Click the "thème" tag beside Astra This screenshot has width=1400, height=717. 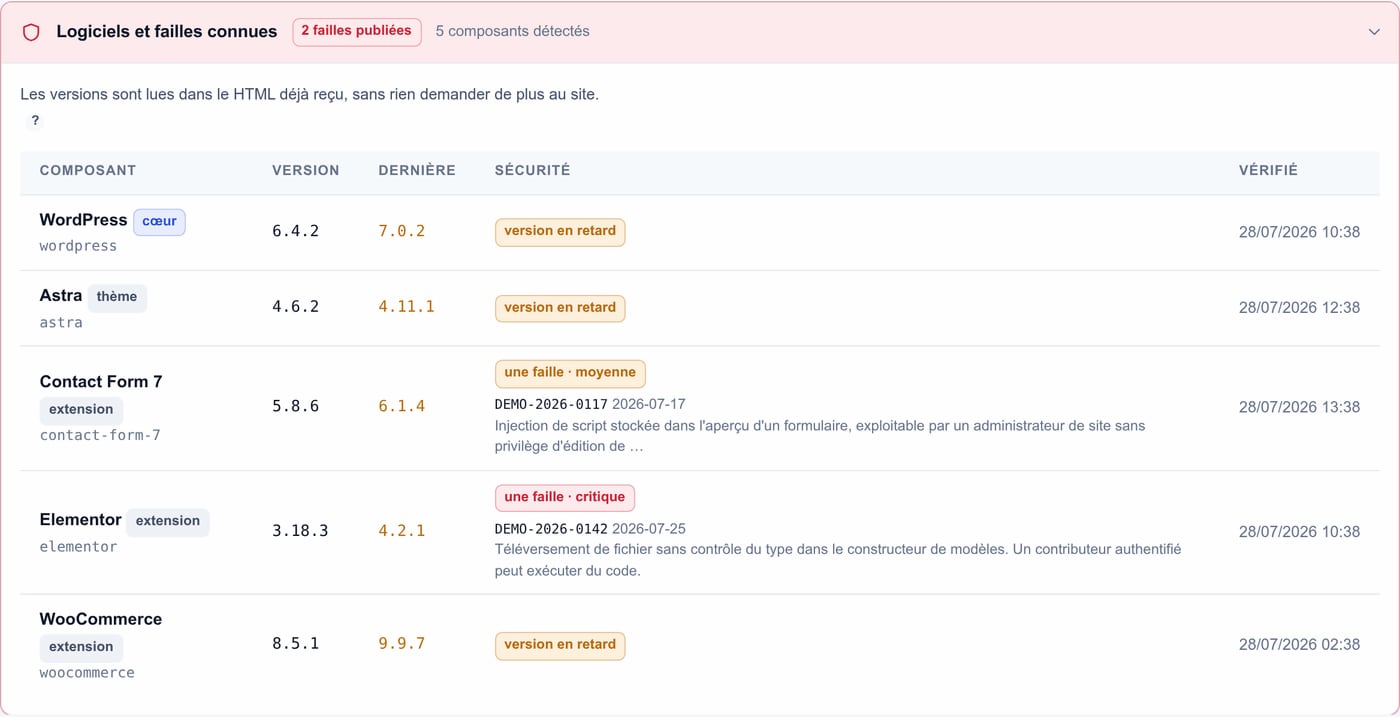pyautogui.click(x=117, y=298)
